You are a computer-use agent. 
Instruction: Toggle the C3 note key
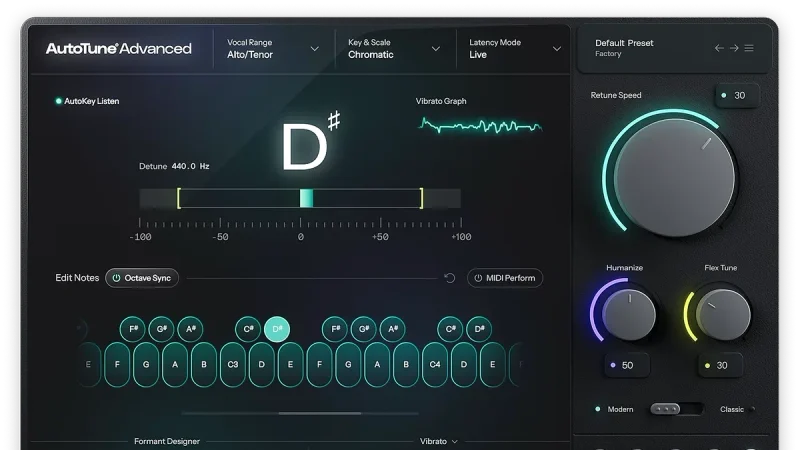[x=233, y=364]
